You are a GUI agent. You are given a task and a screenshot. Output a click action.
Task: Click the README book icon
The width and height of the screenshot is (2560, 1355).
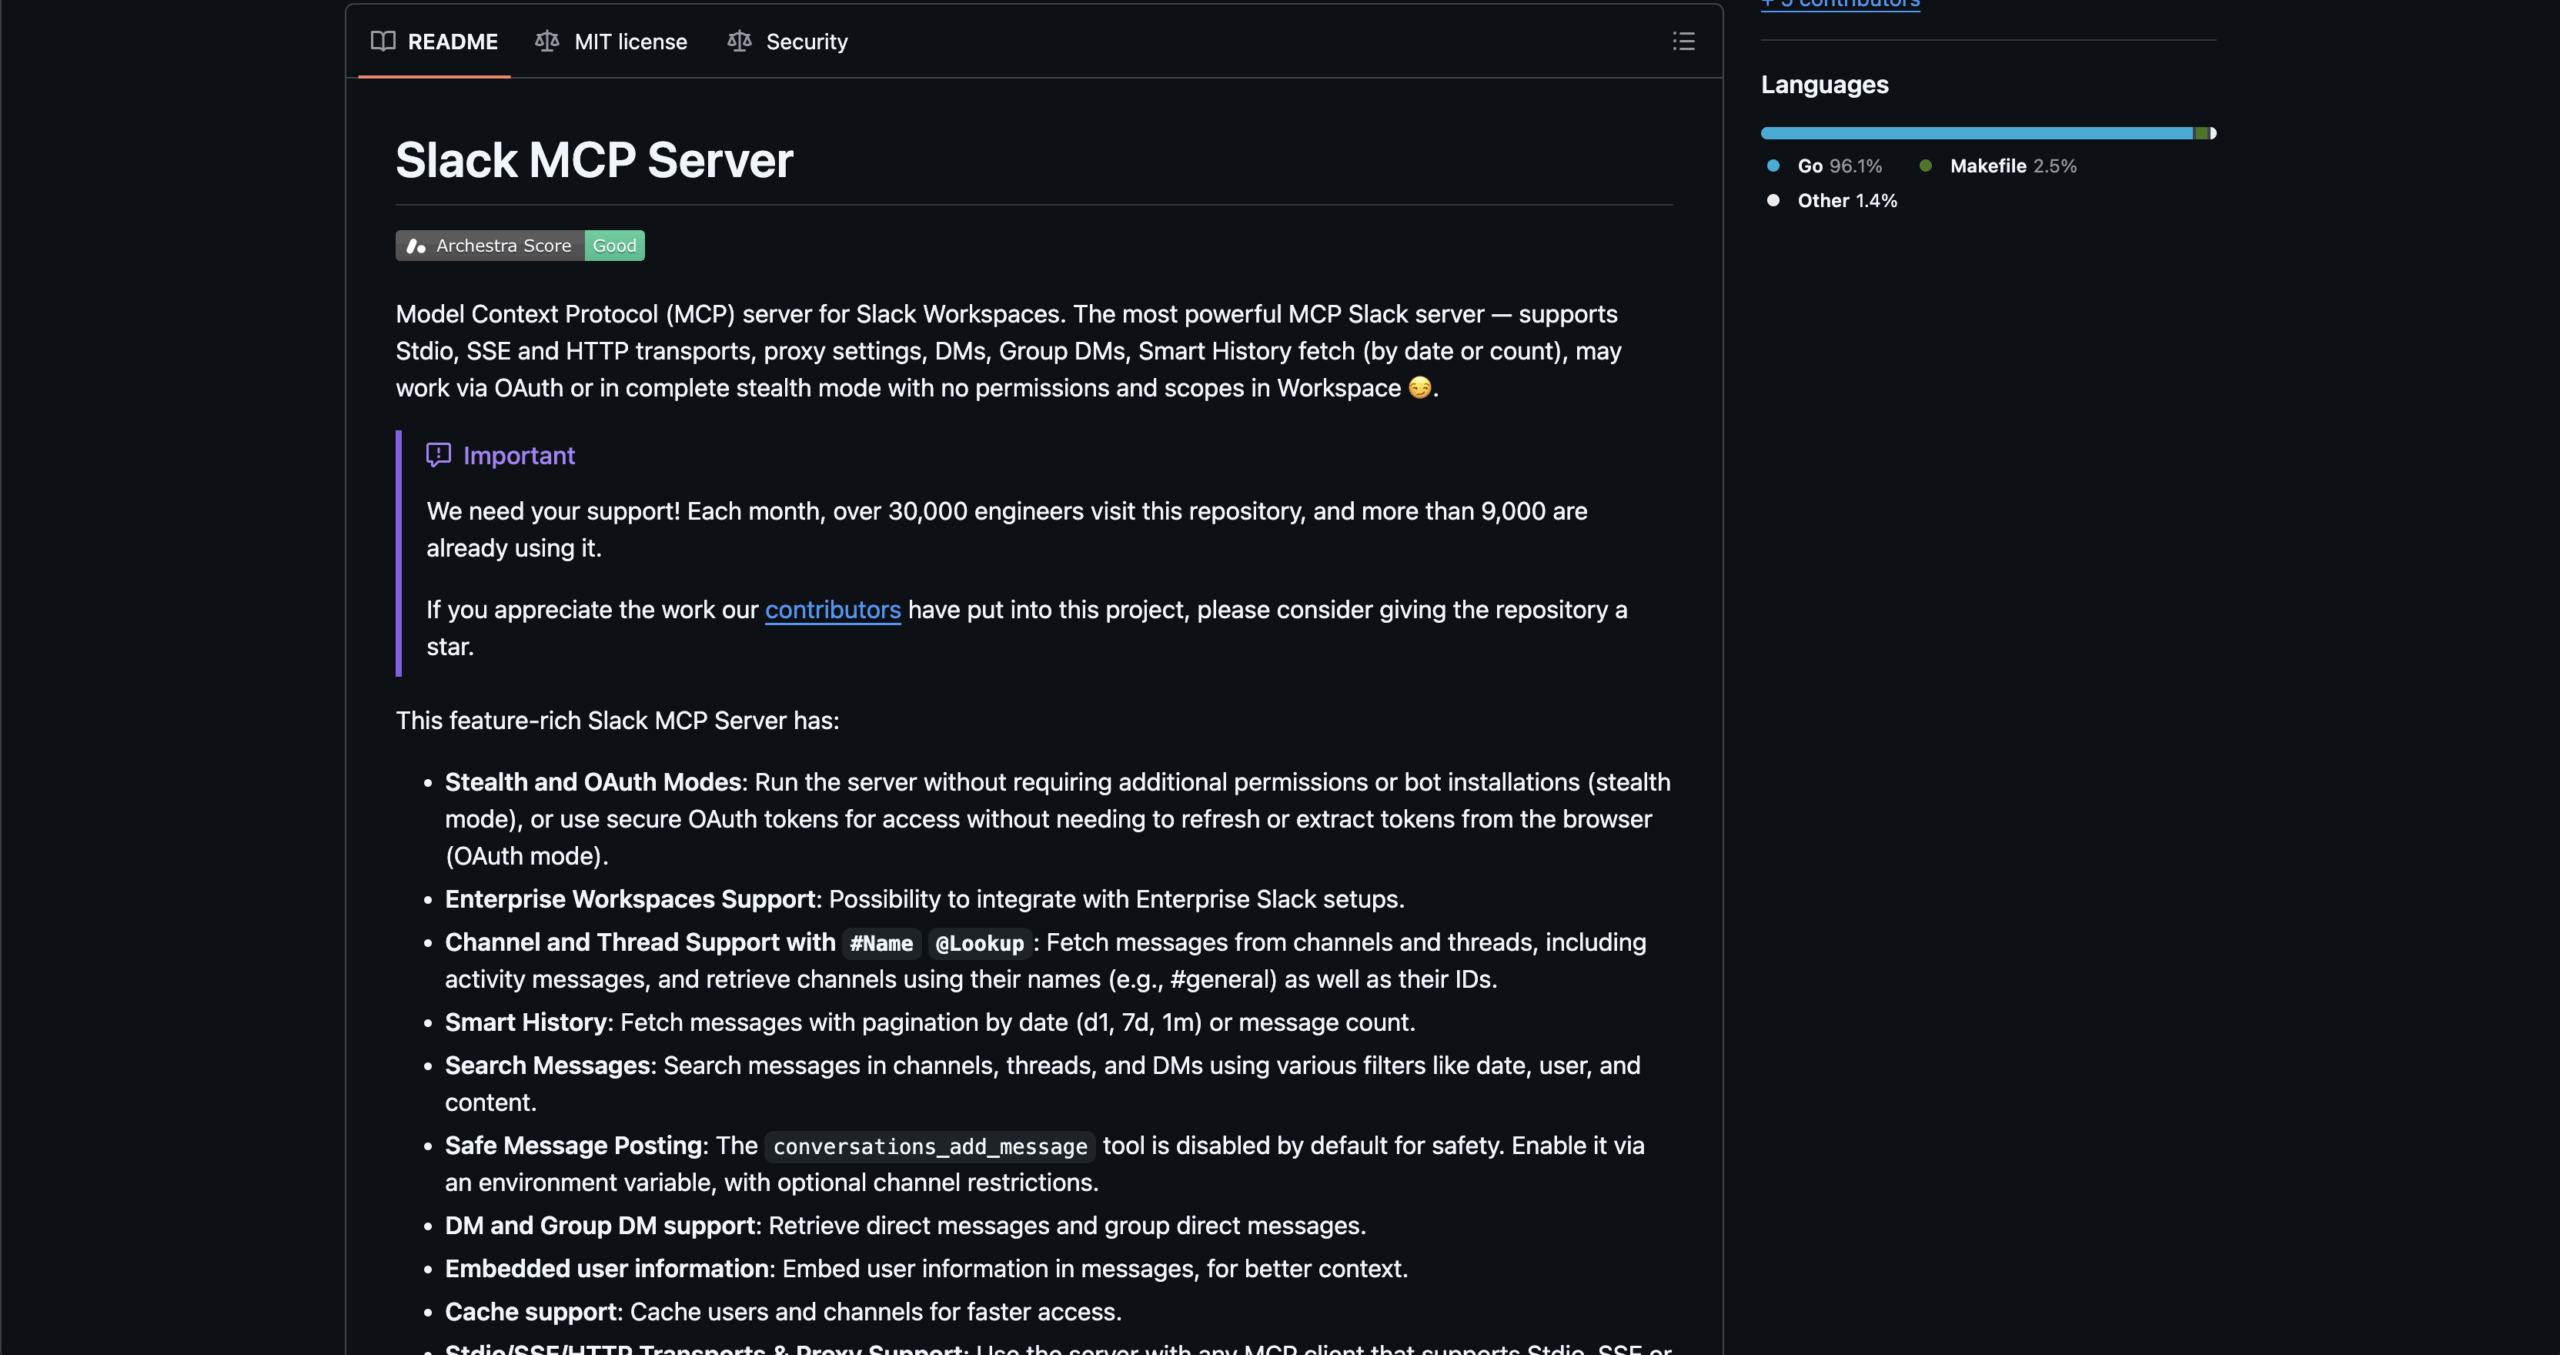[x=383, y=41]
